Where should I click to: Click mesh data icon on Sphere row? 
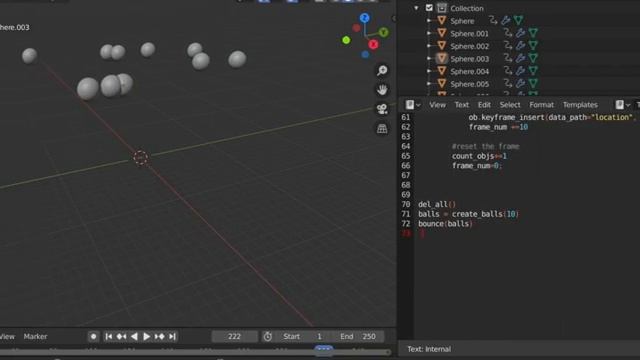click(518, 20)
